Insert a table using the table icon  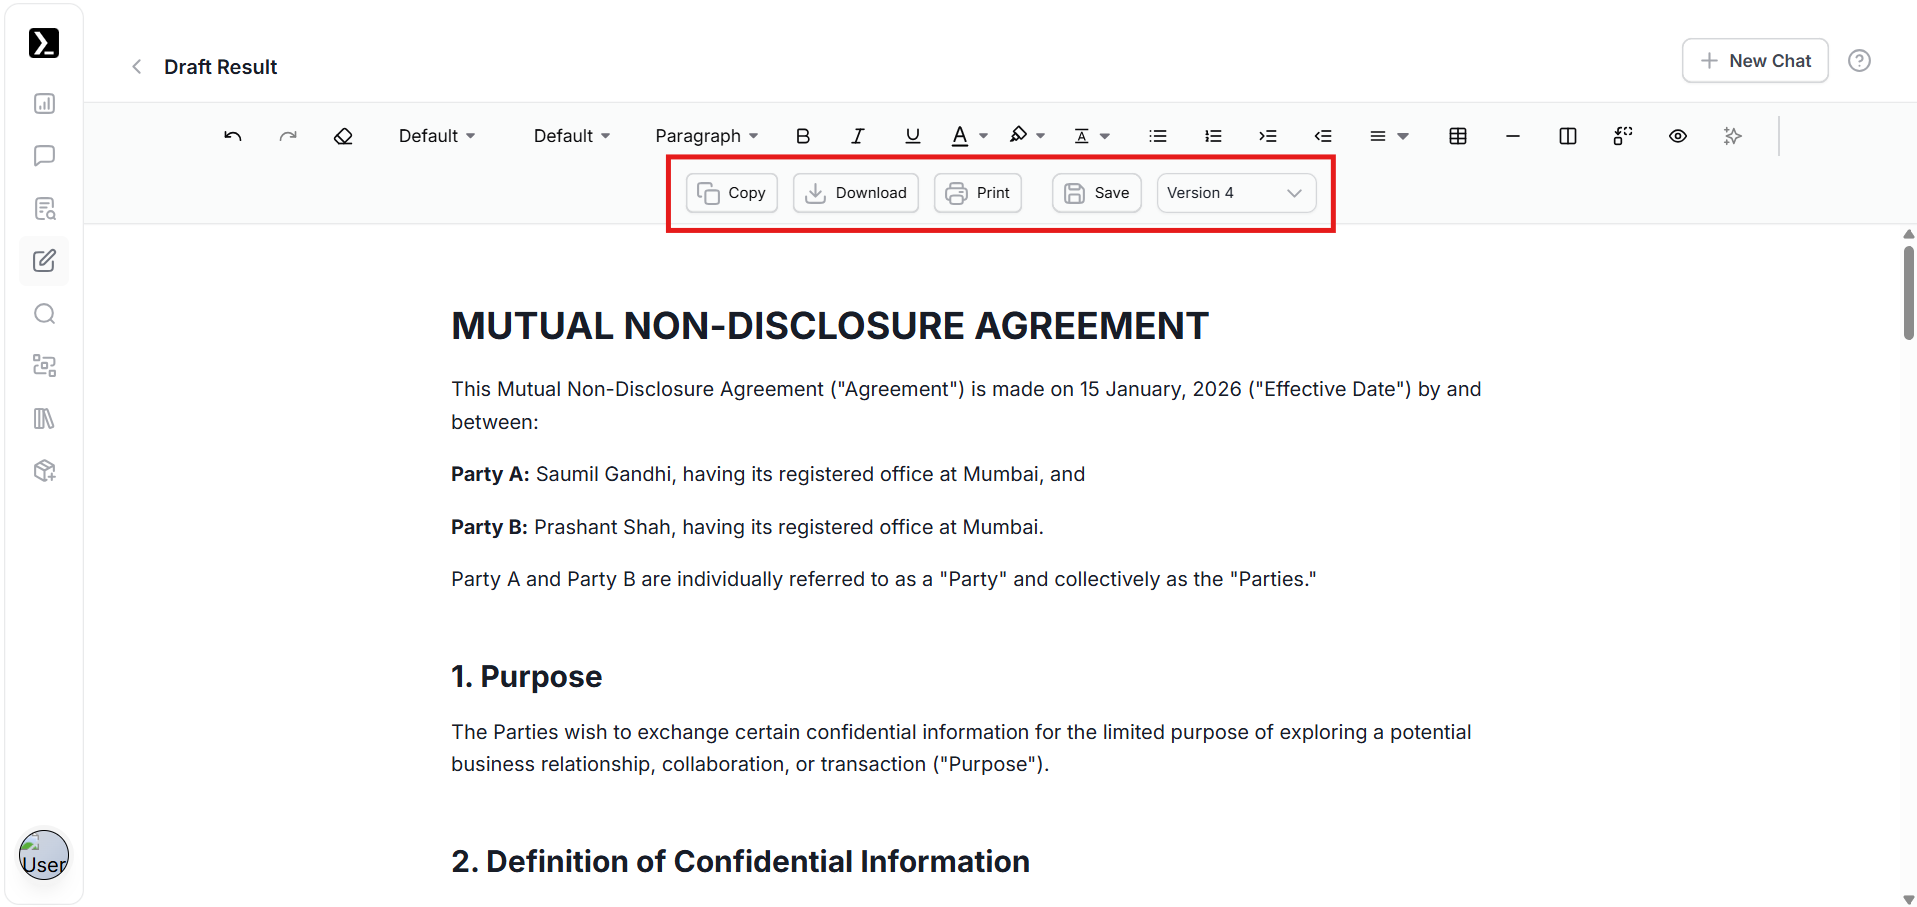click(1457, 136)
